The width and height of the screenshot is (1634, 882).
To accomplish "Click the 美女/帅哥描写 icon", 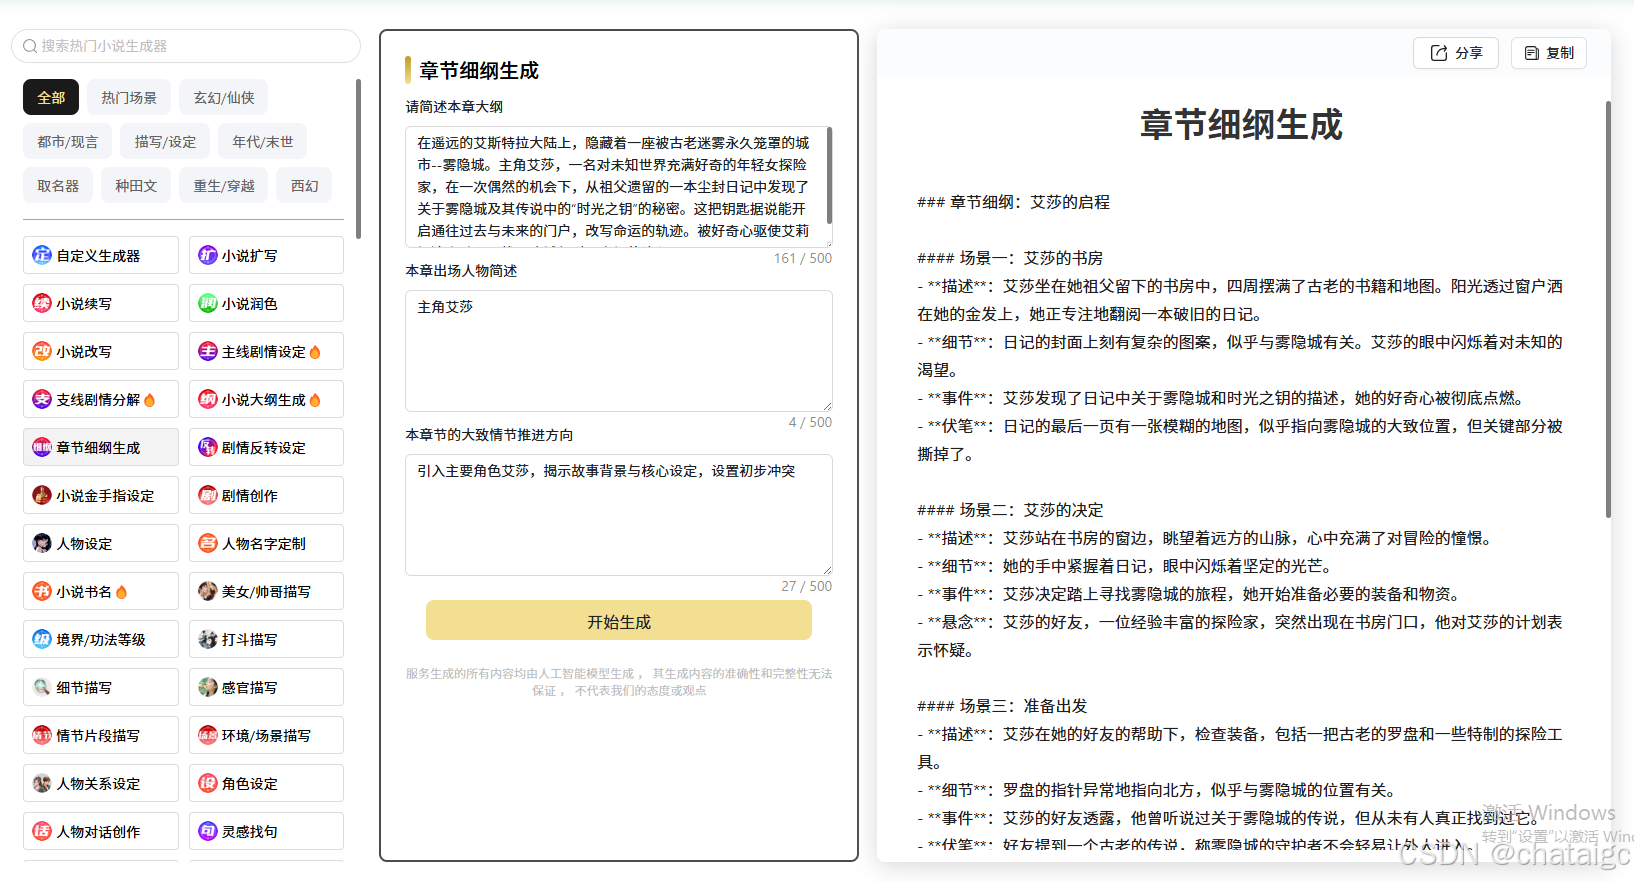I will pyautogui.click(x=208, y=591).
